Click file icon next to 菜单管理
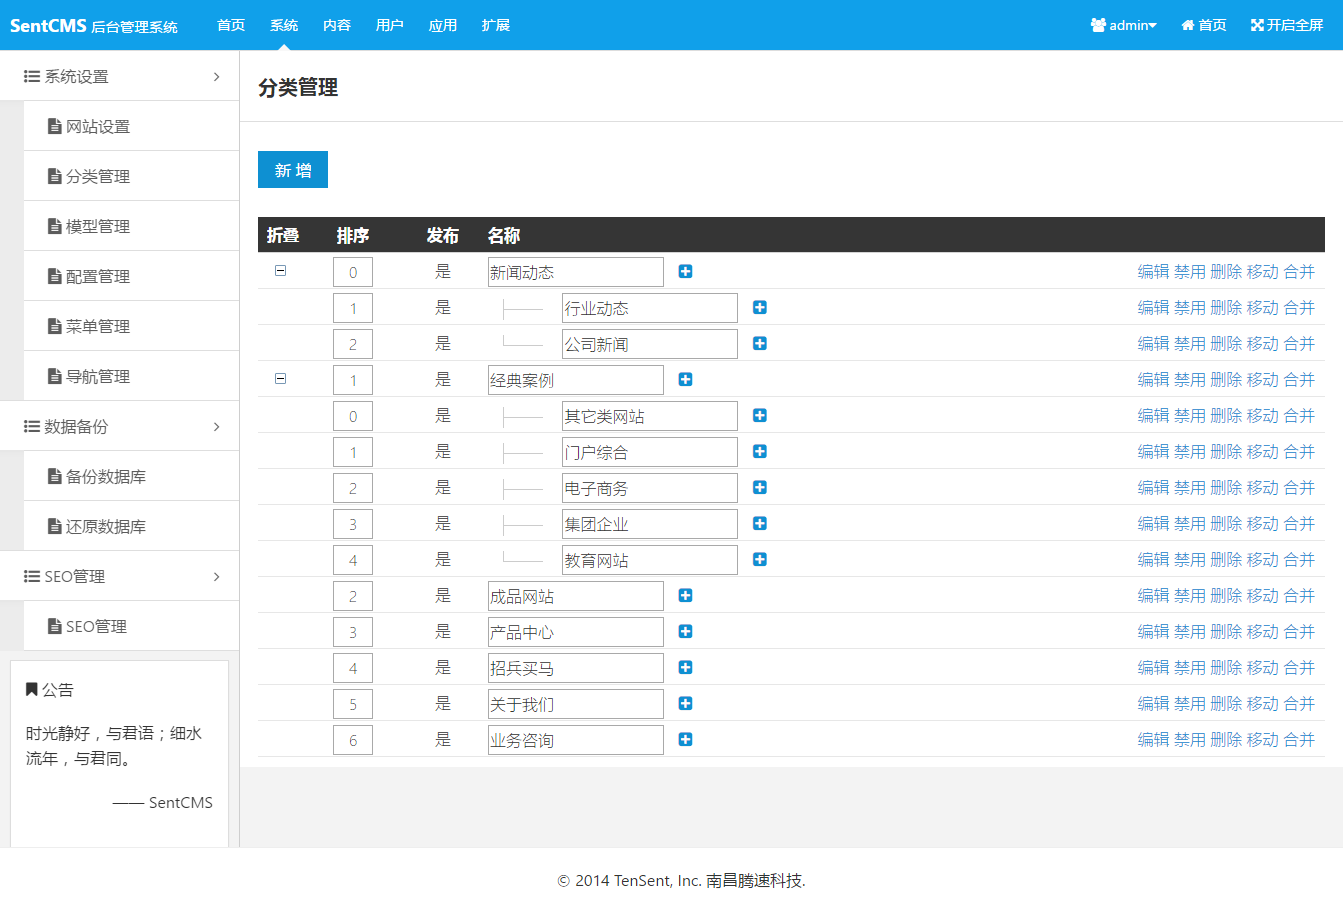The width and height of the screenshot is (1343, 911). pos(55,326)
